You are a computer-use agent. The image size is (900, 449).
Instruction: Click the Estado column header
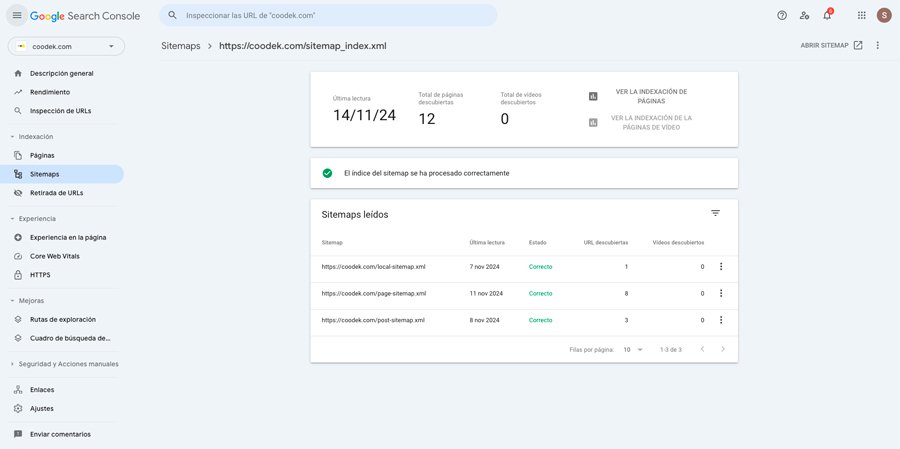[x=538, y=242]
